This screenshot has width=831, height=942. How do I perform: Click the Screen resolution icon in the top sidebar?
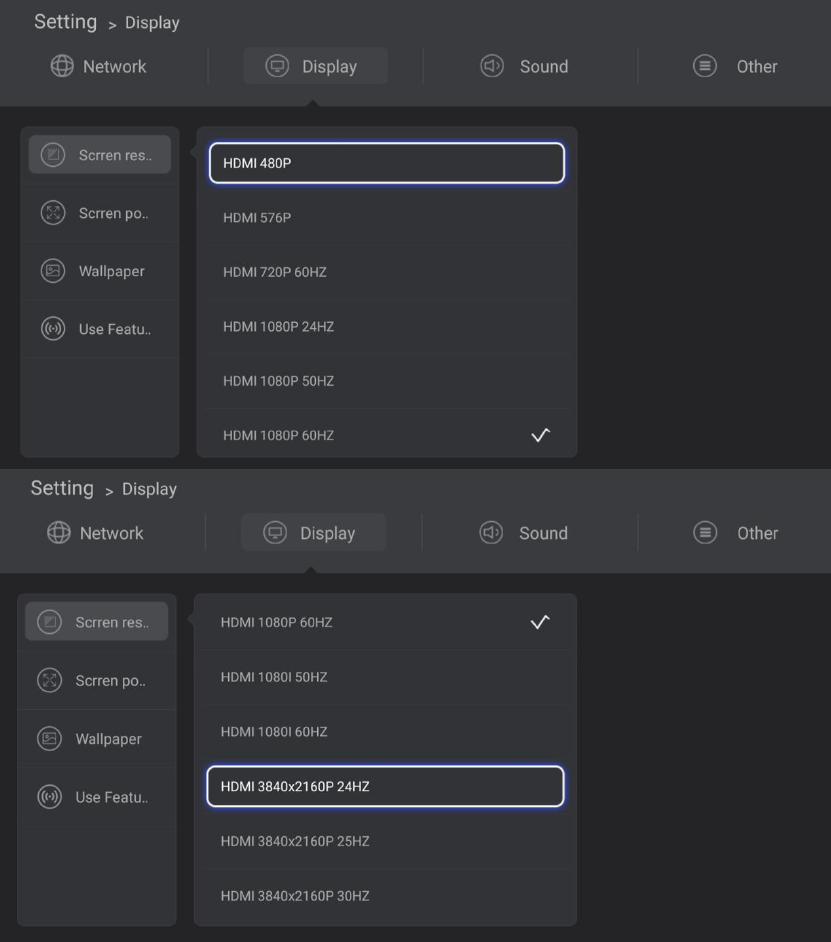click(x=53, y=155)
